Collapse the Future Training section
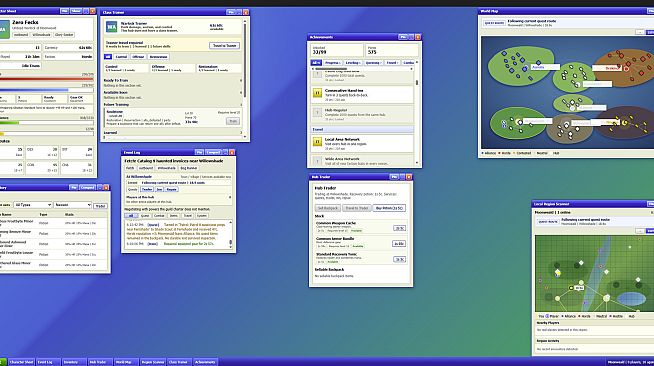Image resolution: width=654 pixels, height=366 pixels. 173,104
